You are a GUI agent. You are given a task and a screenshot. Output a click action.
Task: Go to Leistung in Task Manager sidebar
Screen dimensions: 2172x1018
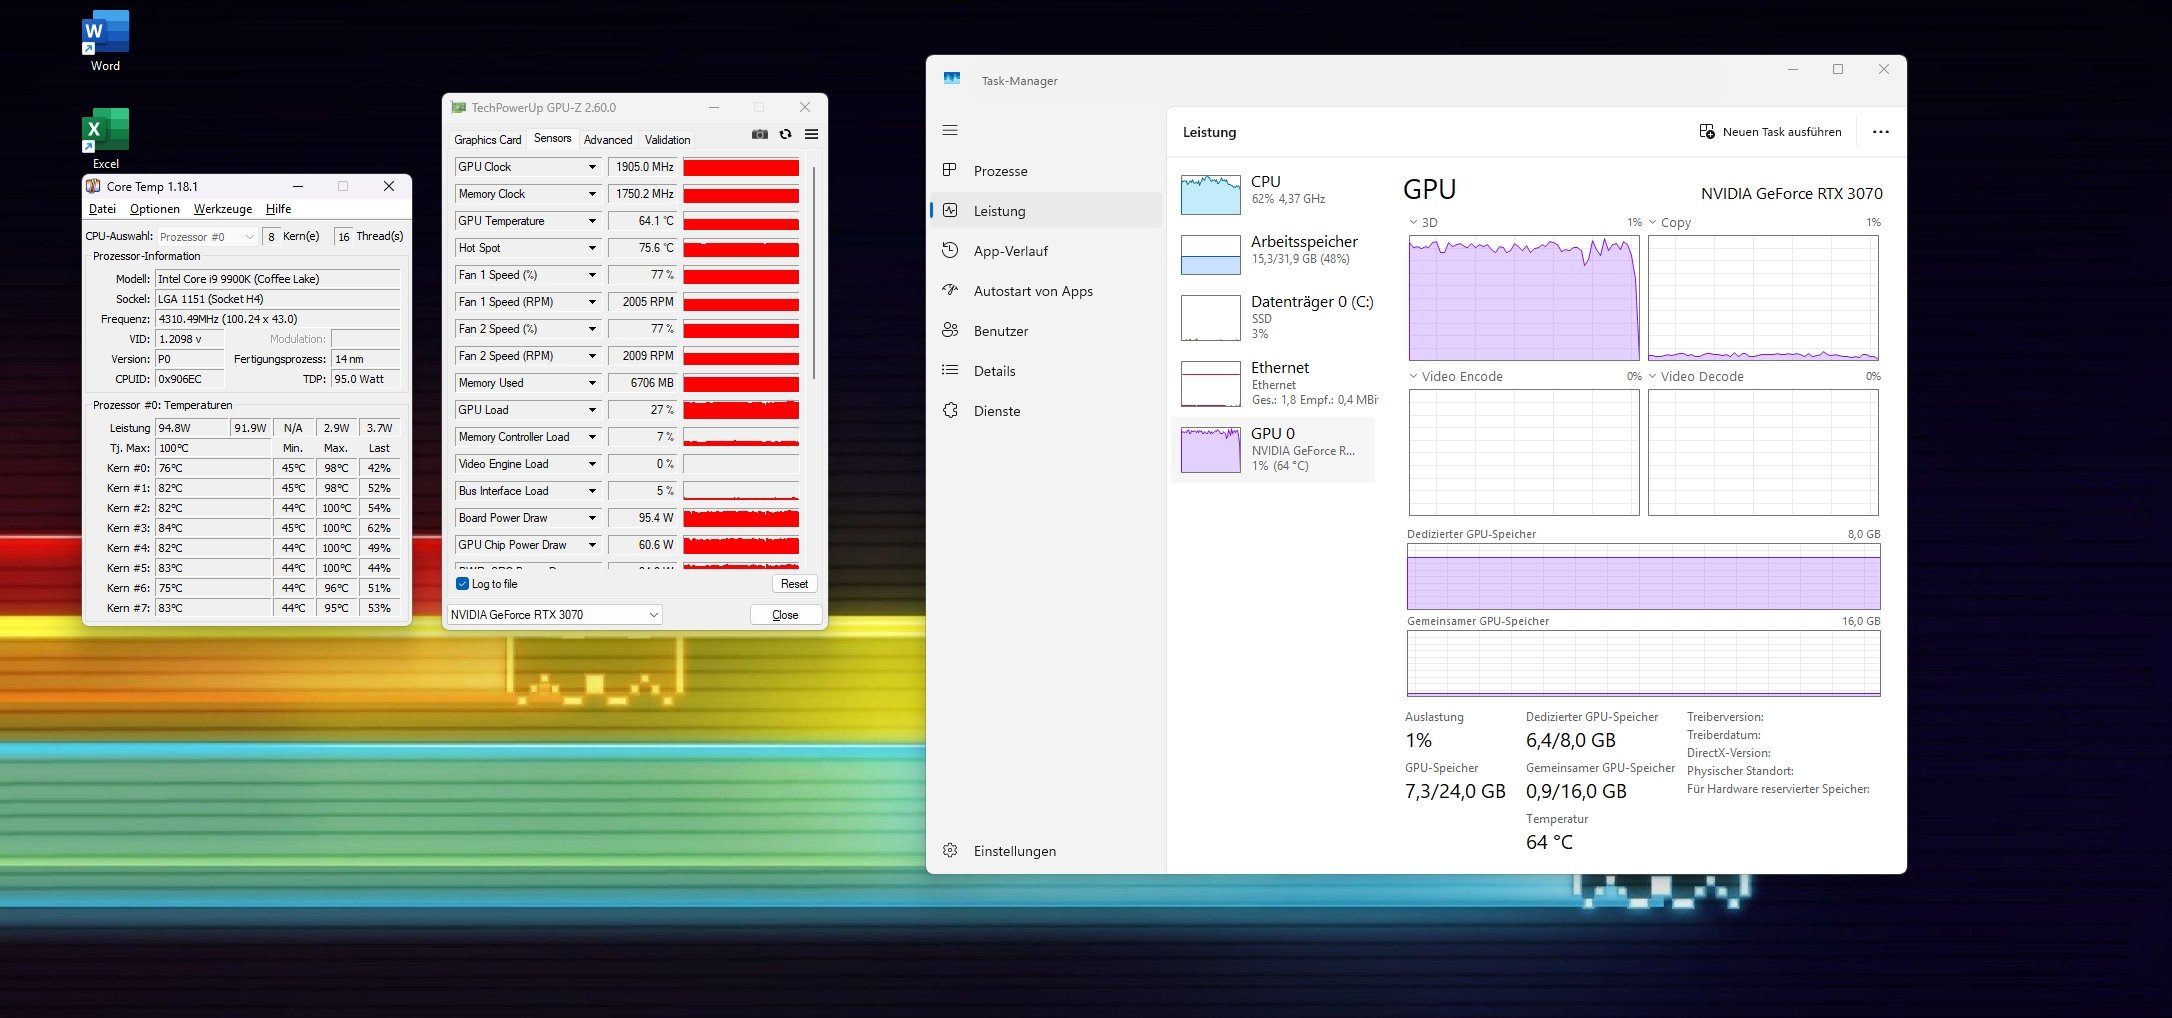[1046, 211]
